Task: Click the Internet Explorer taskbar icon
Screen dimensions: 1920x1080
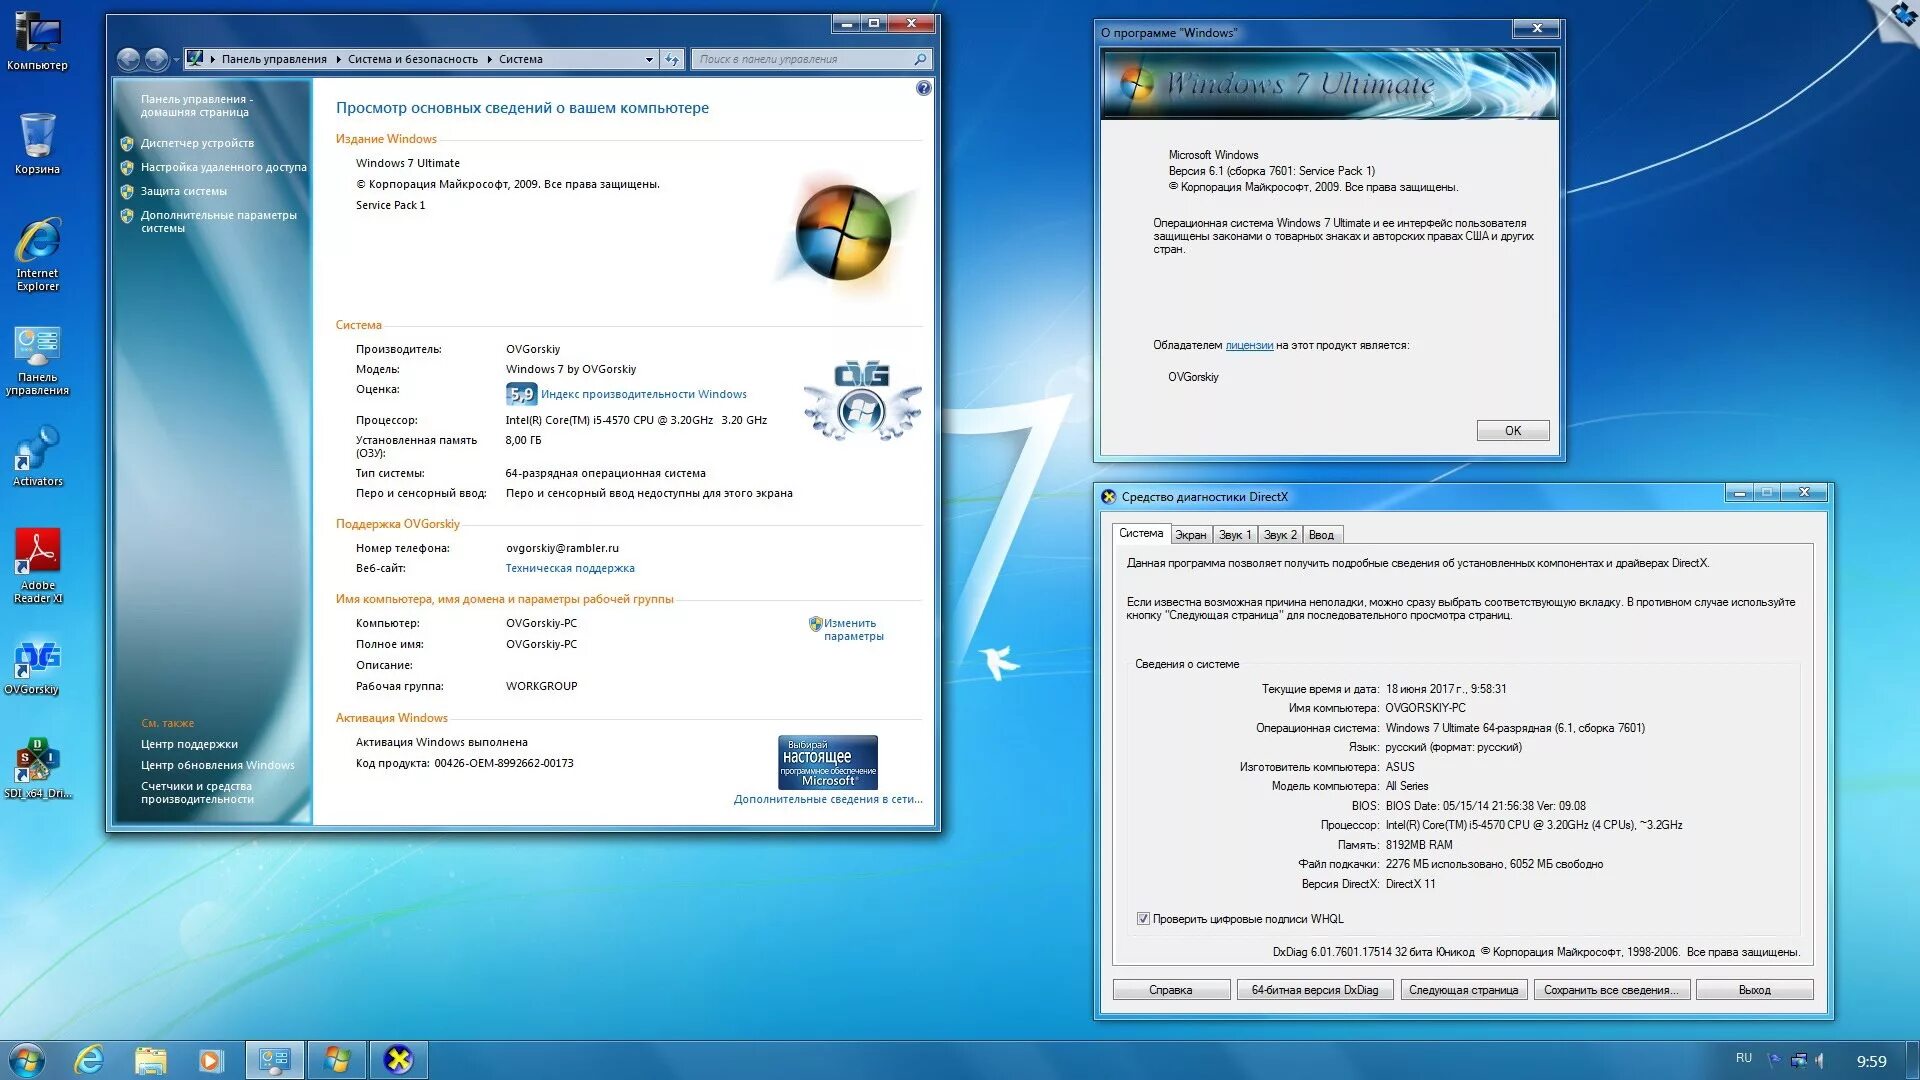Action: click(x=90, y=1059)
